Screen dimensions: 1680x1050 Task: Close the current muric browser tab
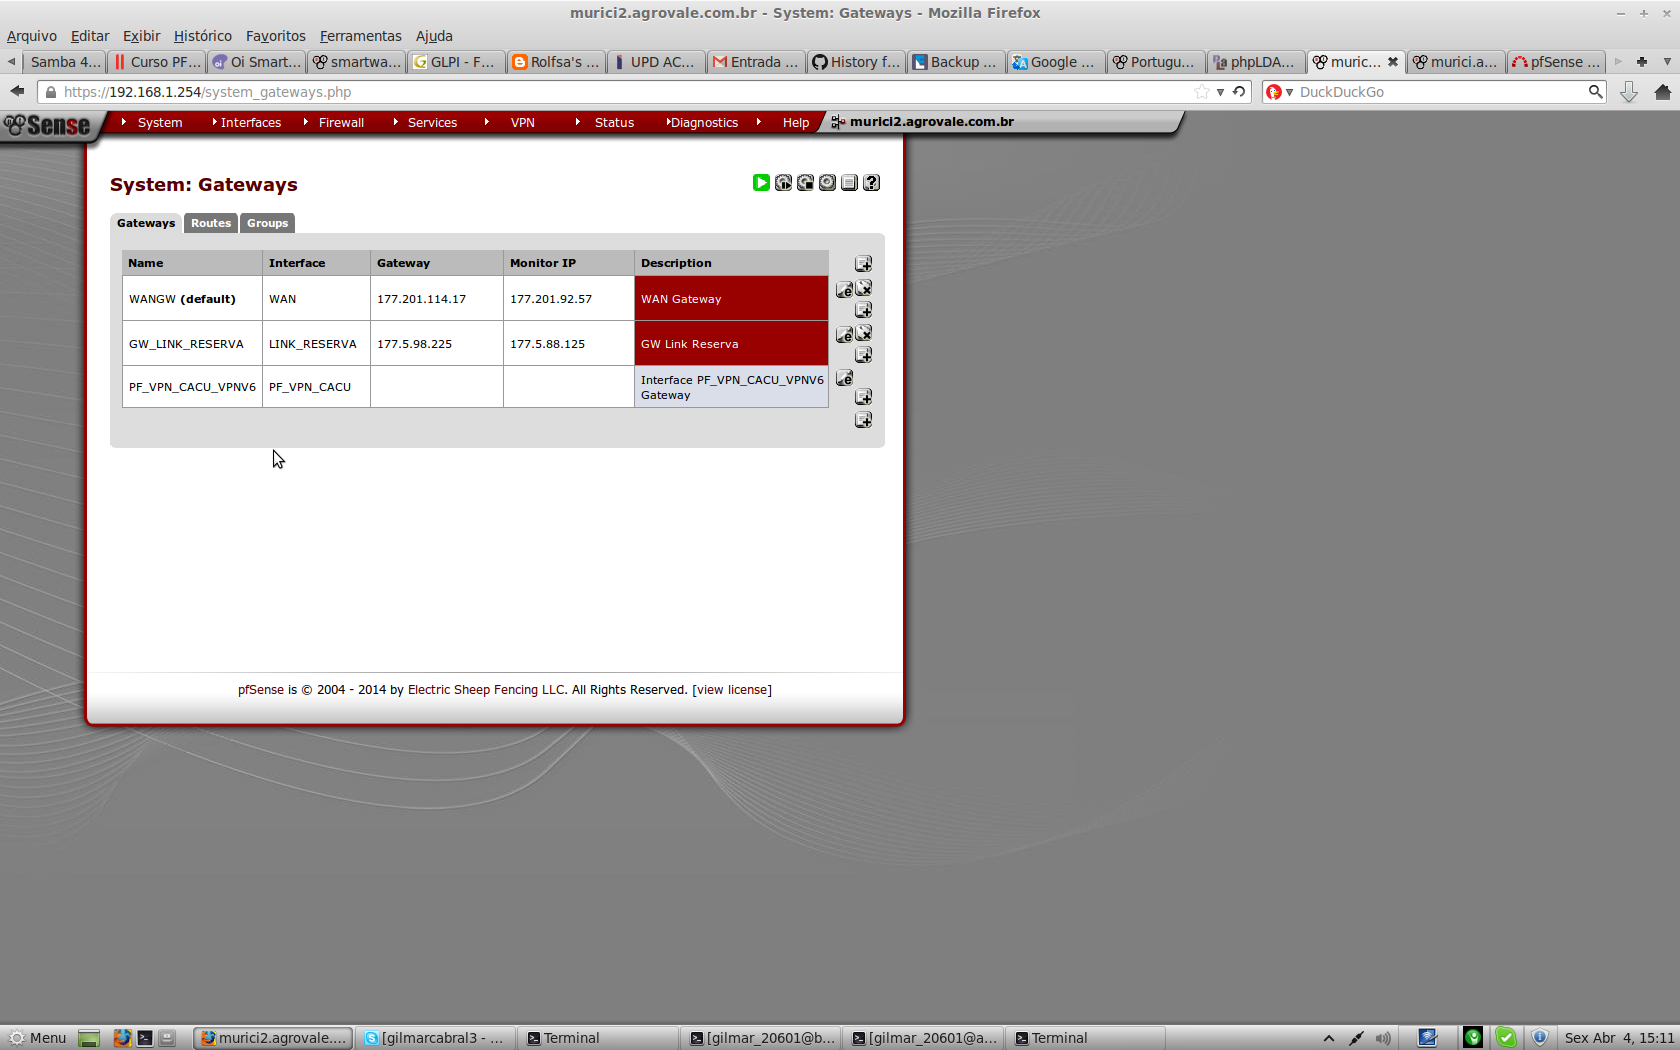tap(1392, 62)
